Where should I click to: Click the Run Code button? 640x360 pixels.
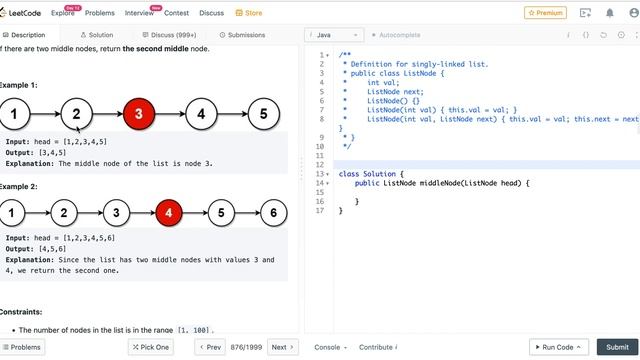click(x=559, y=347)
